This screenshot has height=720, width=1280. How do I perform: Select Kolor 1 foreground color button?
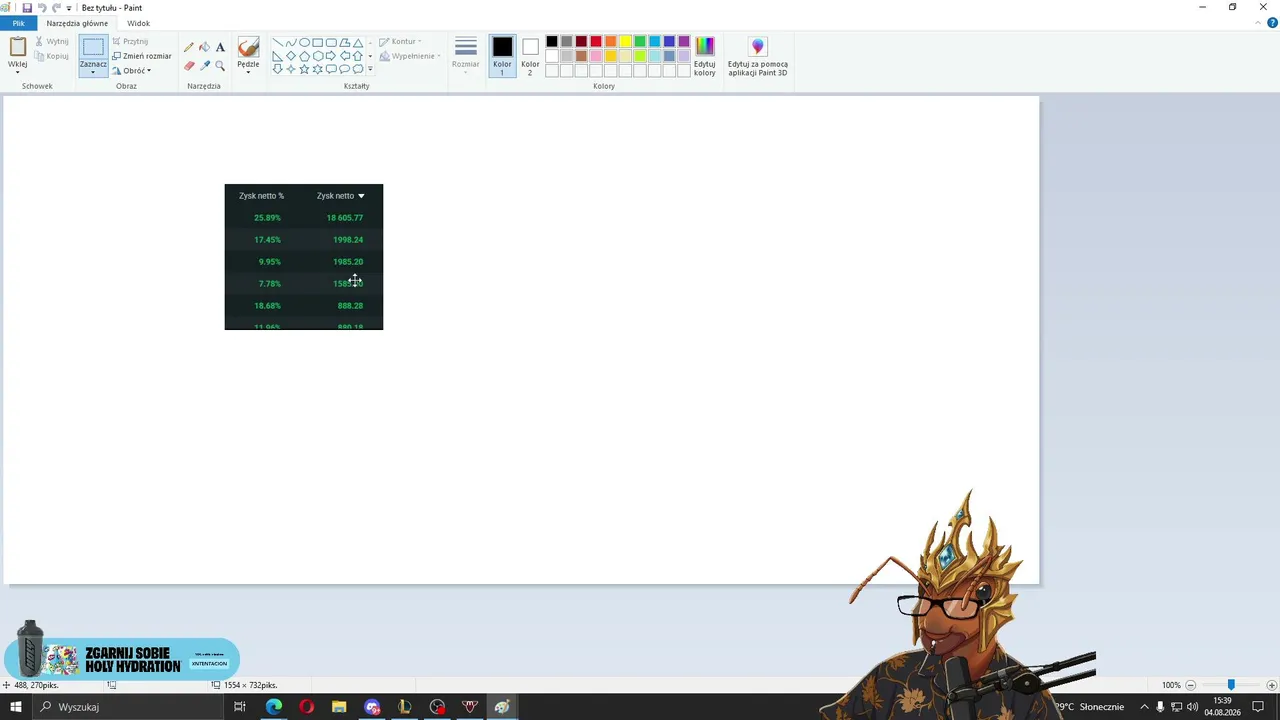coord(502,56)
